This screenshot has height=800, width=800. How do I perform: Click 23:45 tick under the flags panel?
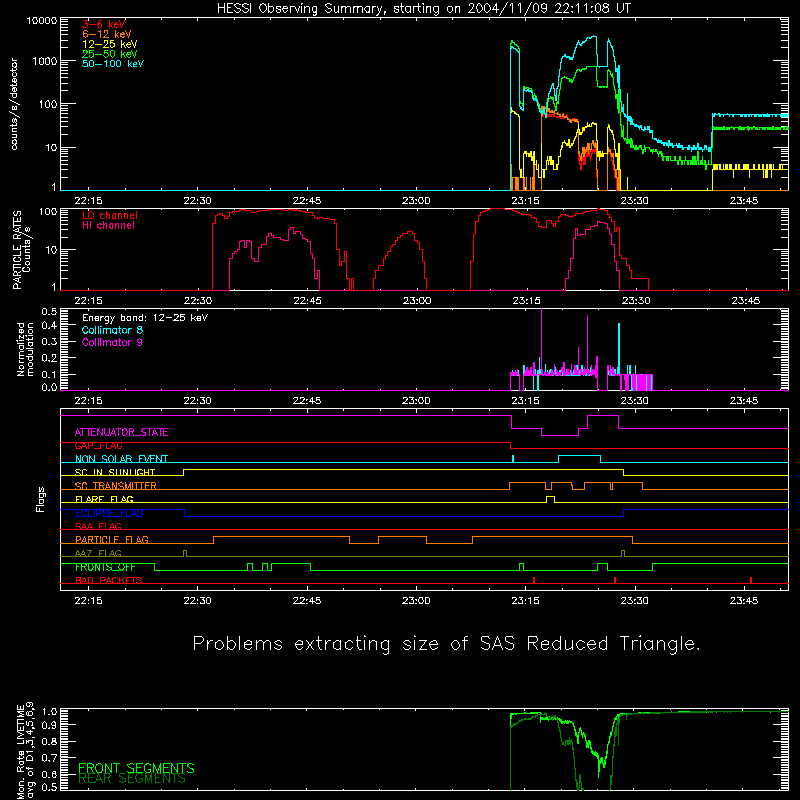point(744,601)
